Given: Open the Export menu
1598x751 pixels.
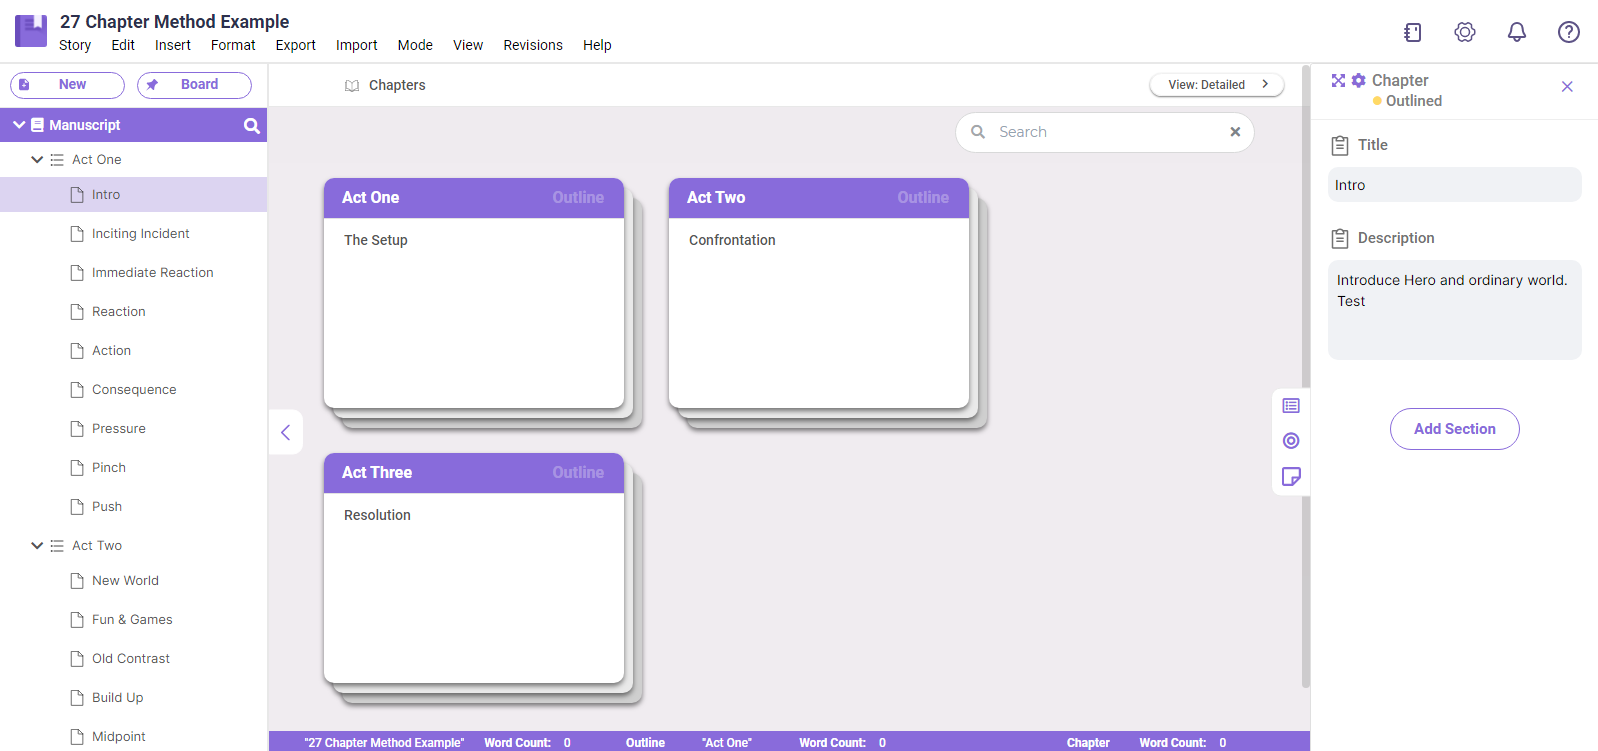Looking at the screenshot, I should pos(295,45).
